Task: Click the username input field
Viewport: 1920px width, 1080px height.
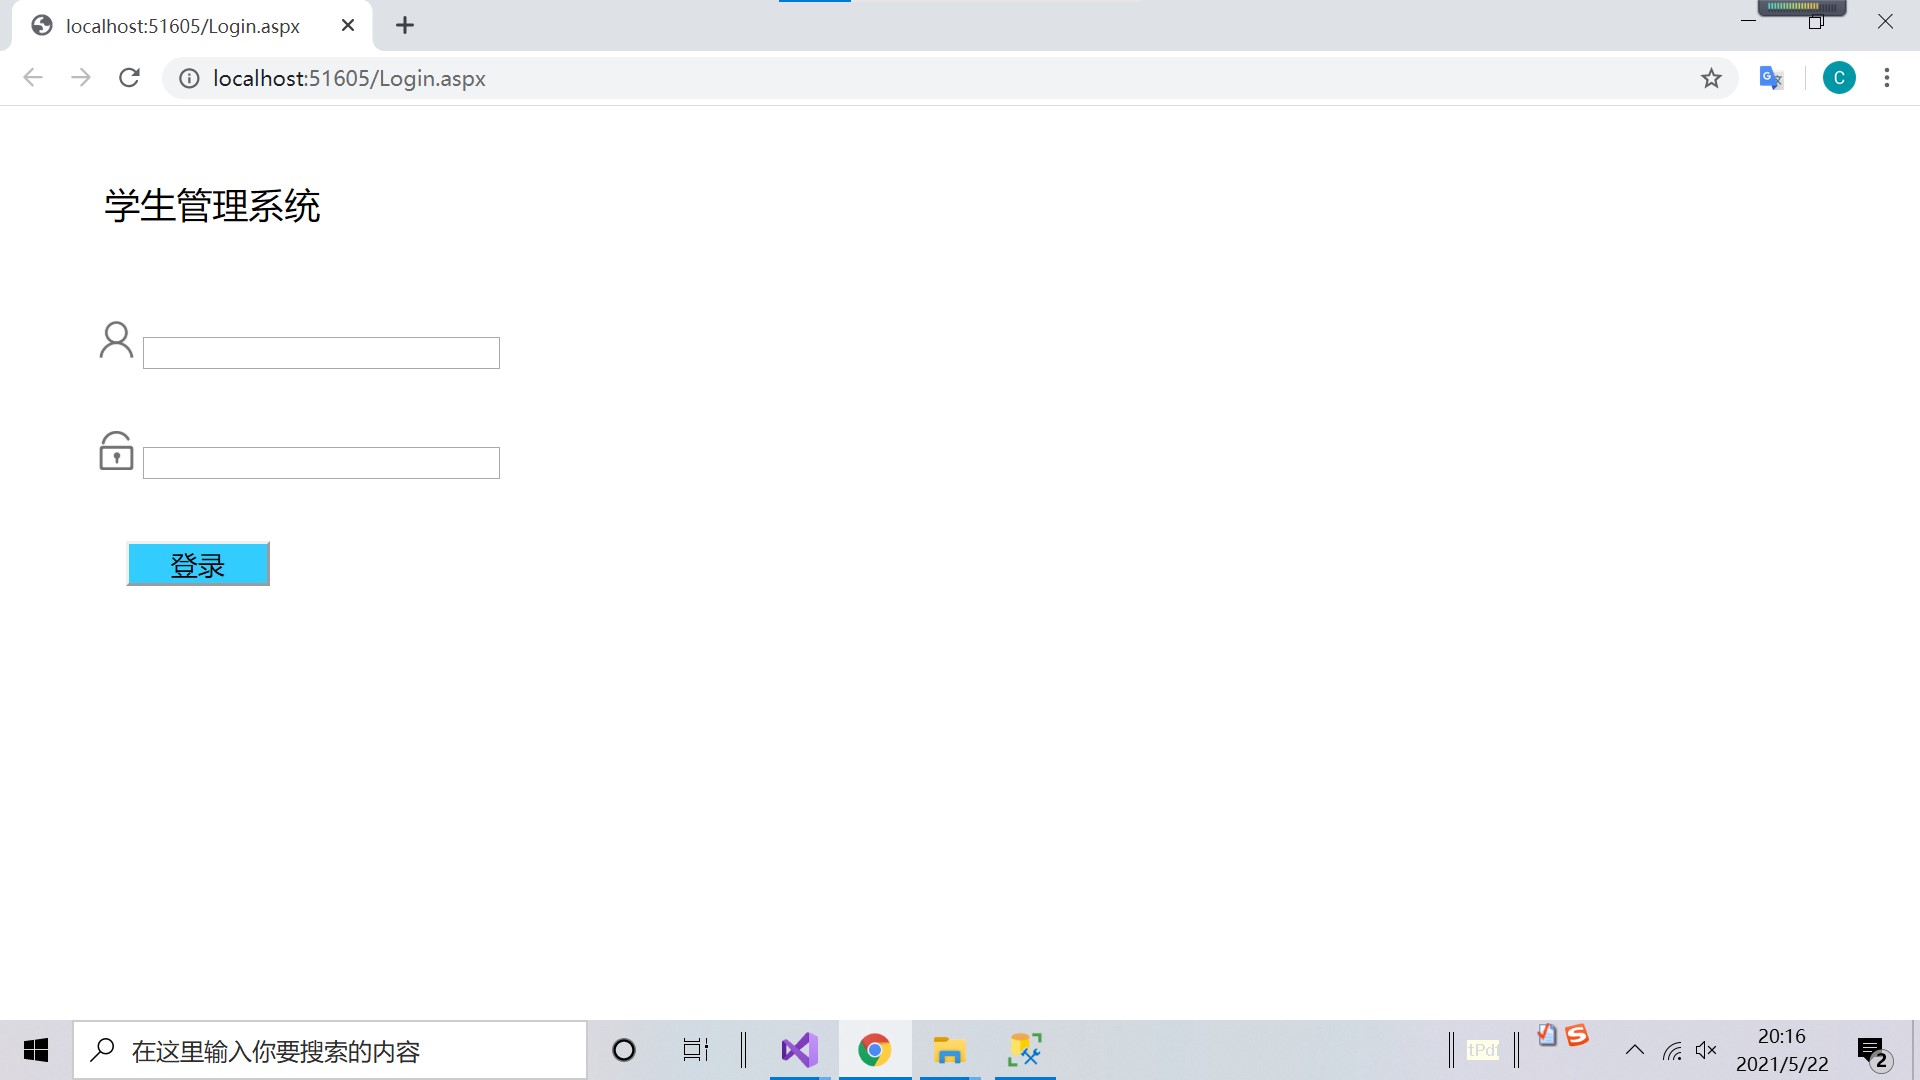Action: (321, 353)
